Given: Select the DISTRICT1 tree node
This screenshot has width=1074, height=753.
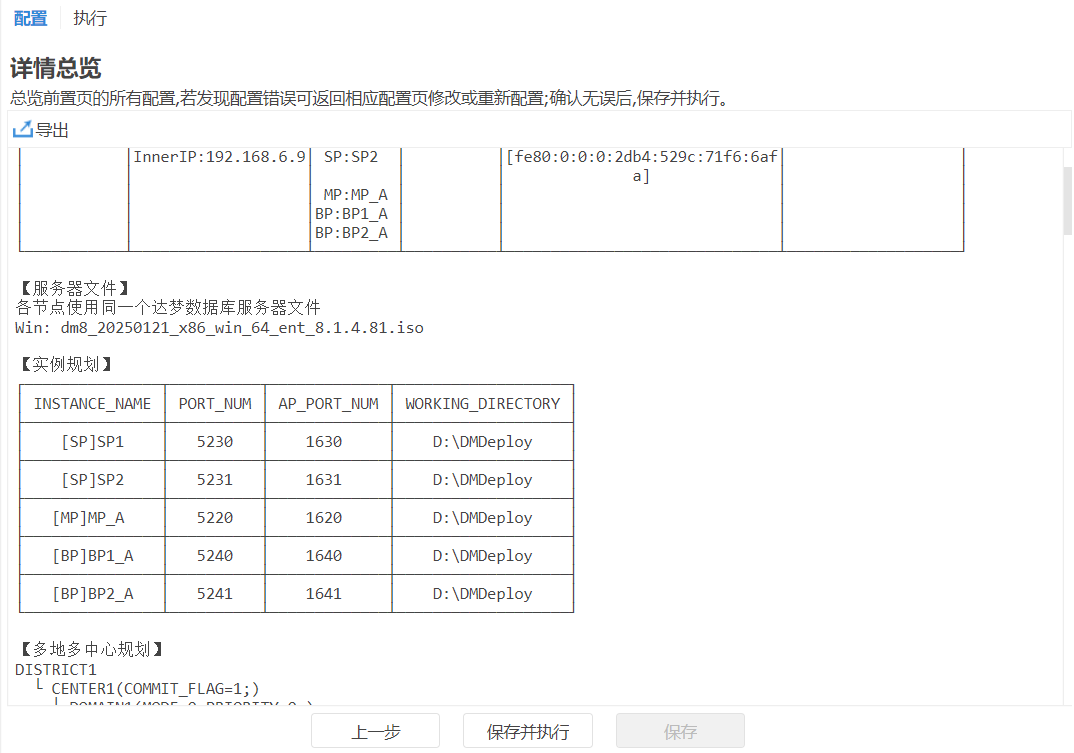Looking at the screenshot, I should coord(56,669).
